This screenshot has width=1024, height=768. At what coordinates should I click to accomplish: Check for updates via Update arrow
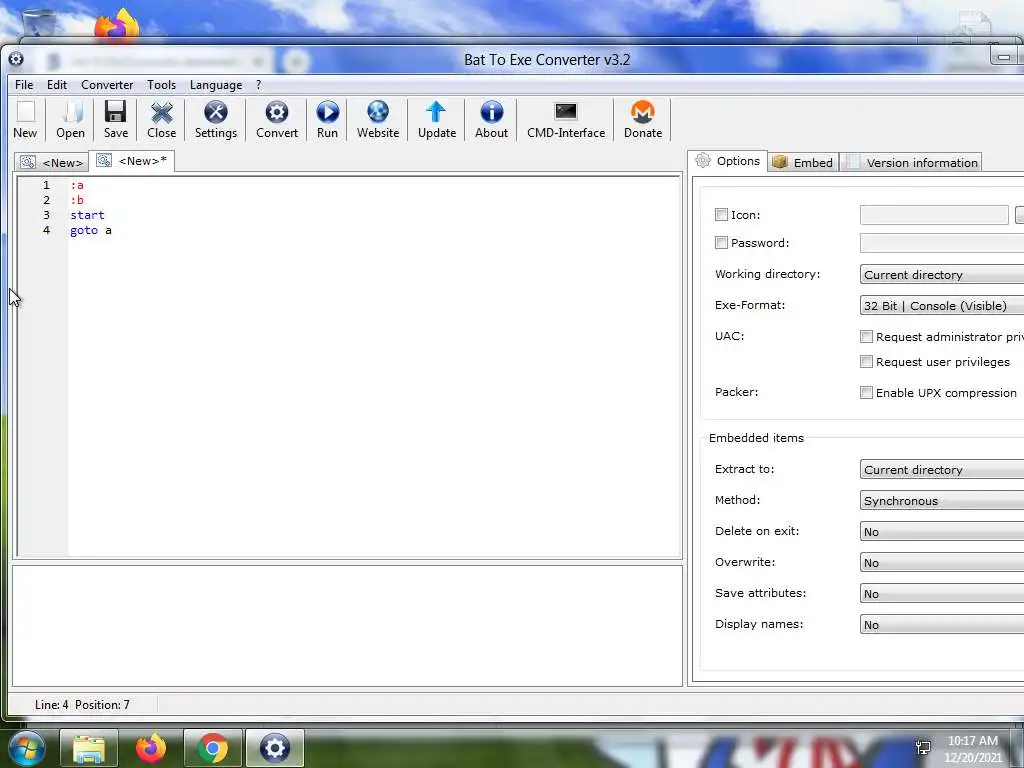pos(436,120)
